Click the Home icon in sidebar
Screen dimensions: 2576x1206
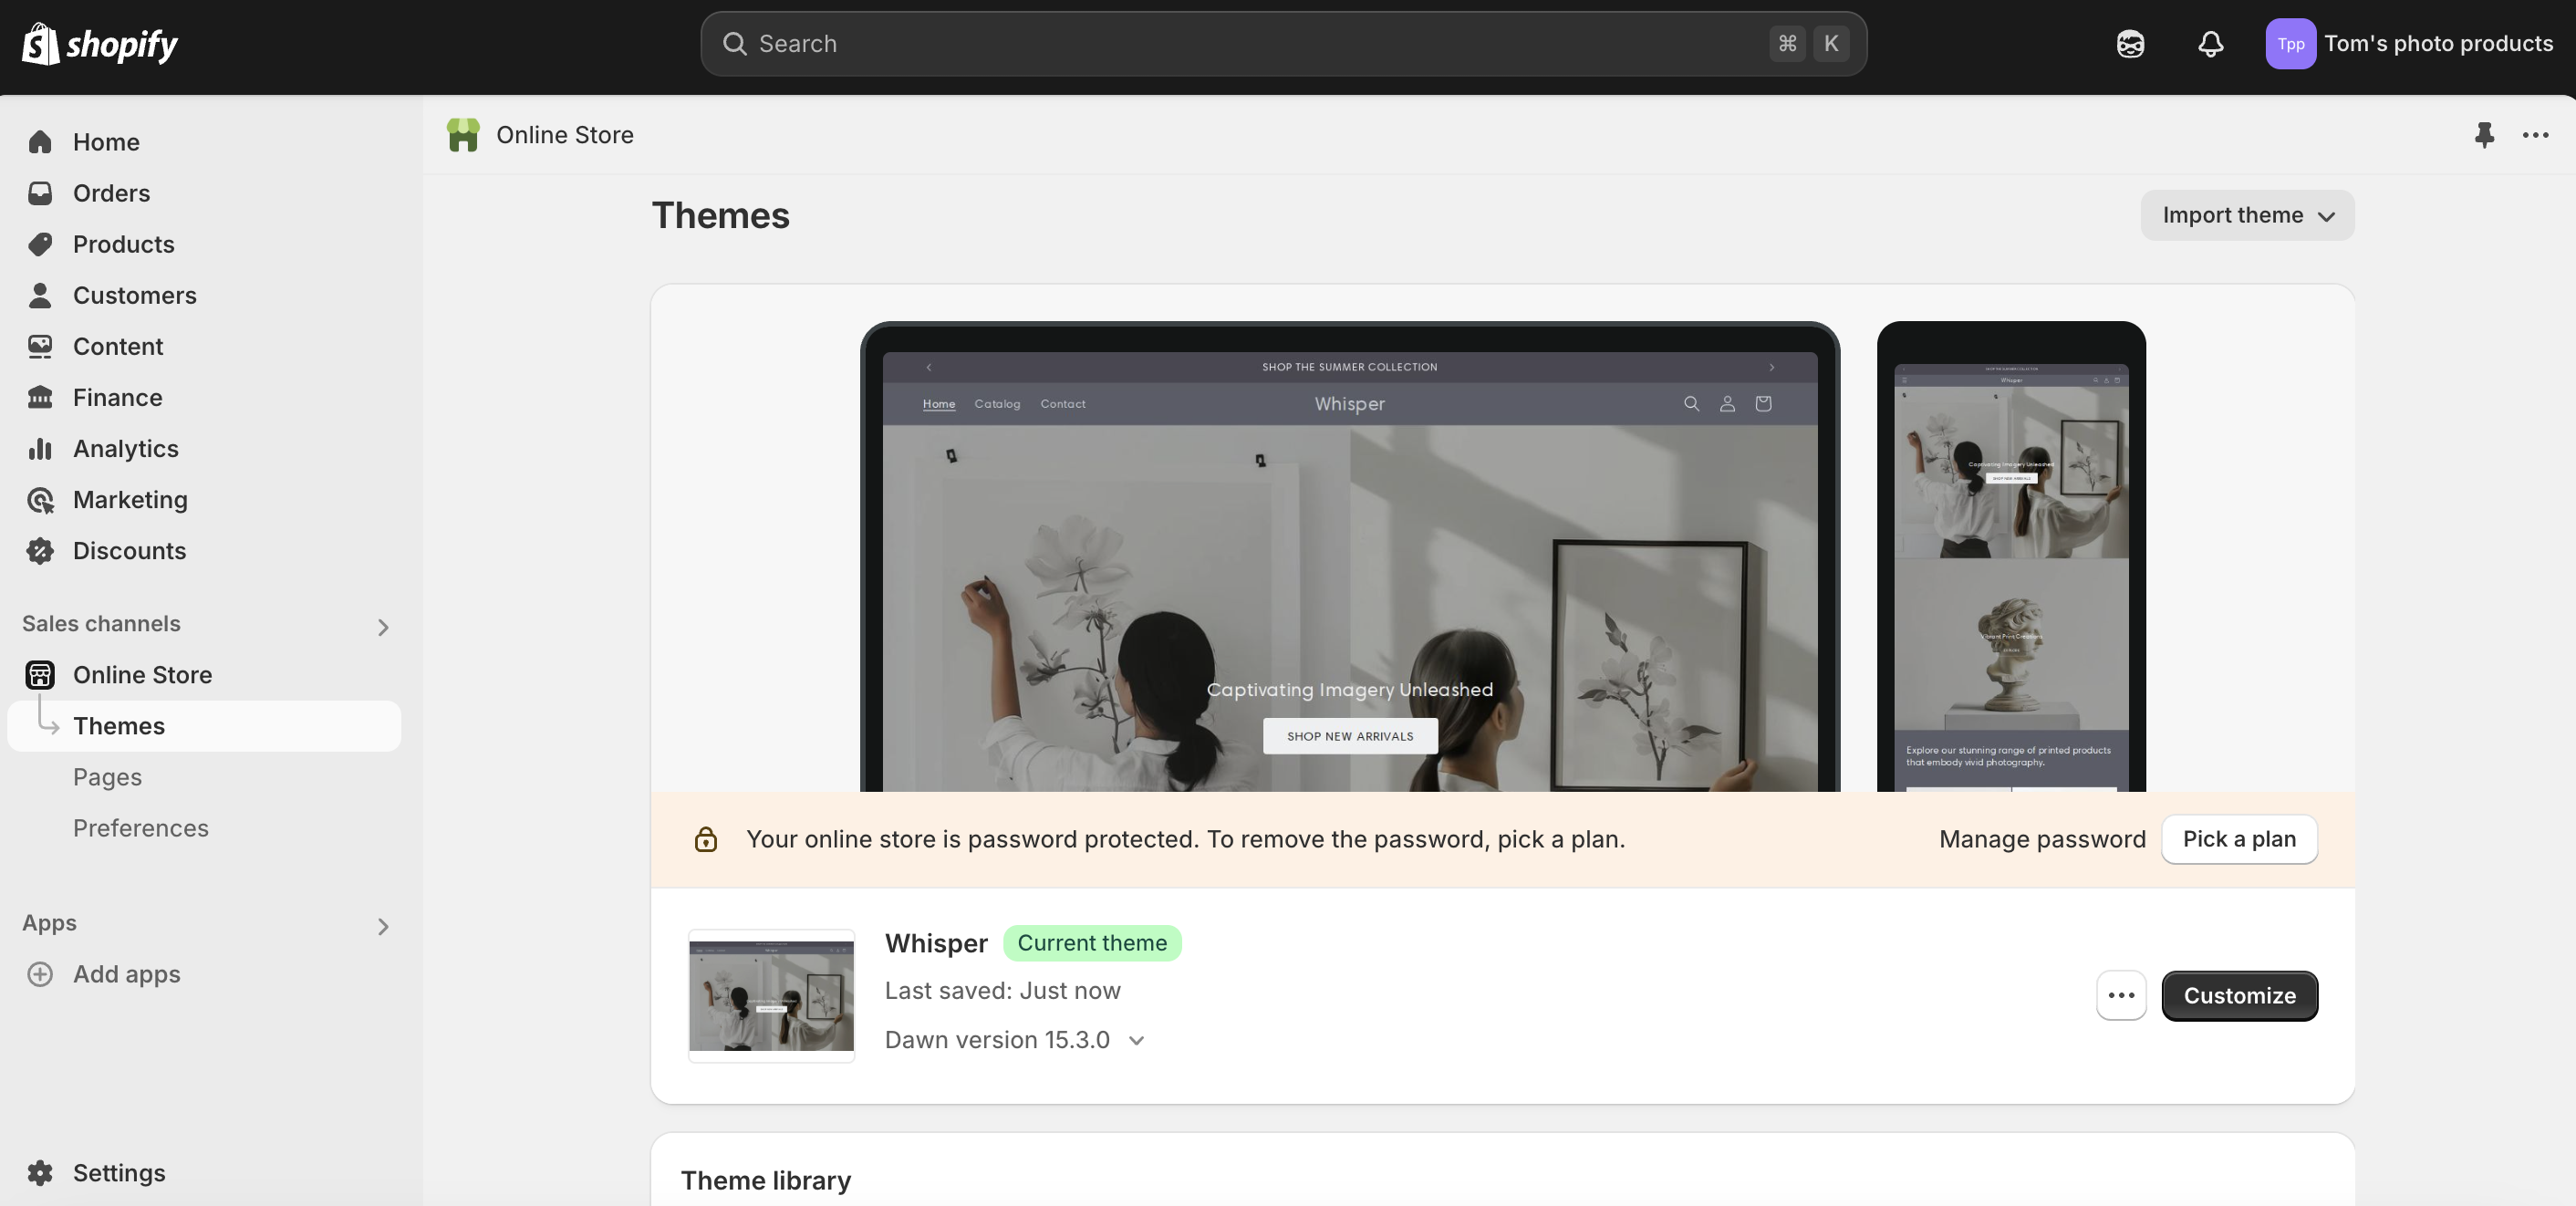click(x=40, y=142)
